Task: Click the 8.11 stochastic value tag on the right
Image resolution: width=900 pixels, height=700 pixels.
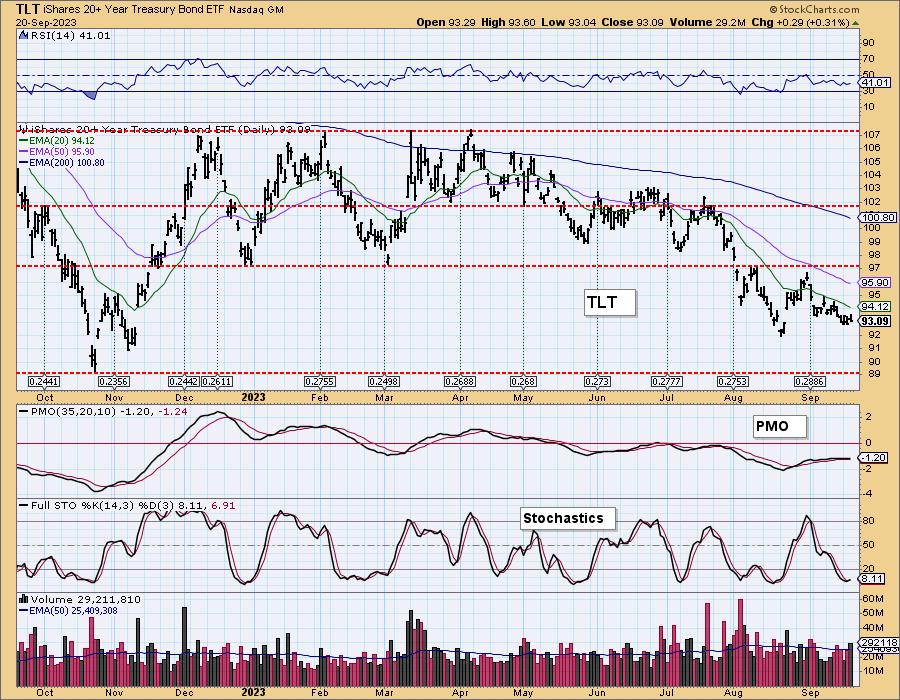Action: [x=873, y=578]
